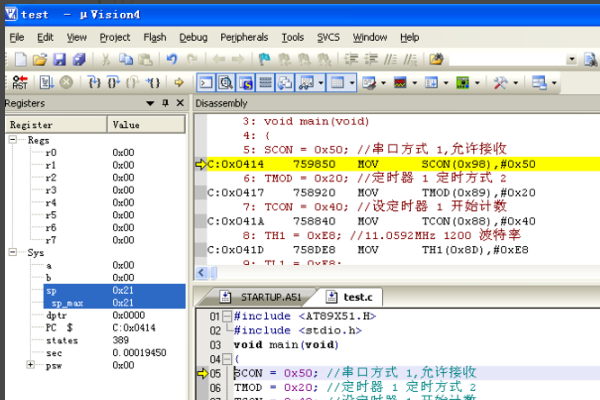Click the Disassembly horizontal scrollbar left arrow
The height and width of the screenshot is (400, 600).
click(201, 273)
